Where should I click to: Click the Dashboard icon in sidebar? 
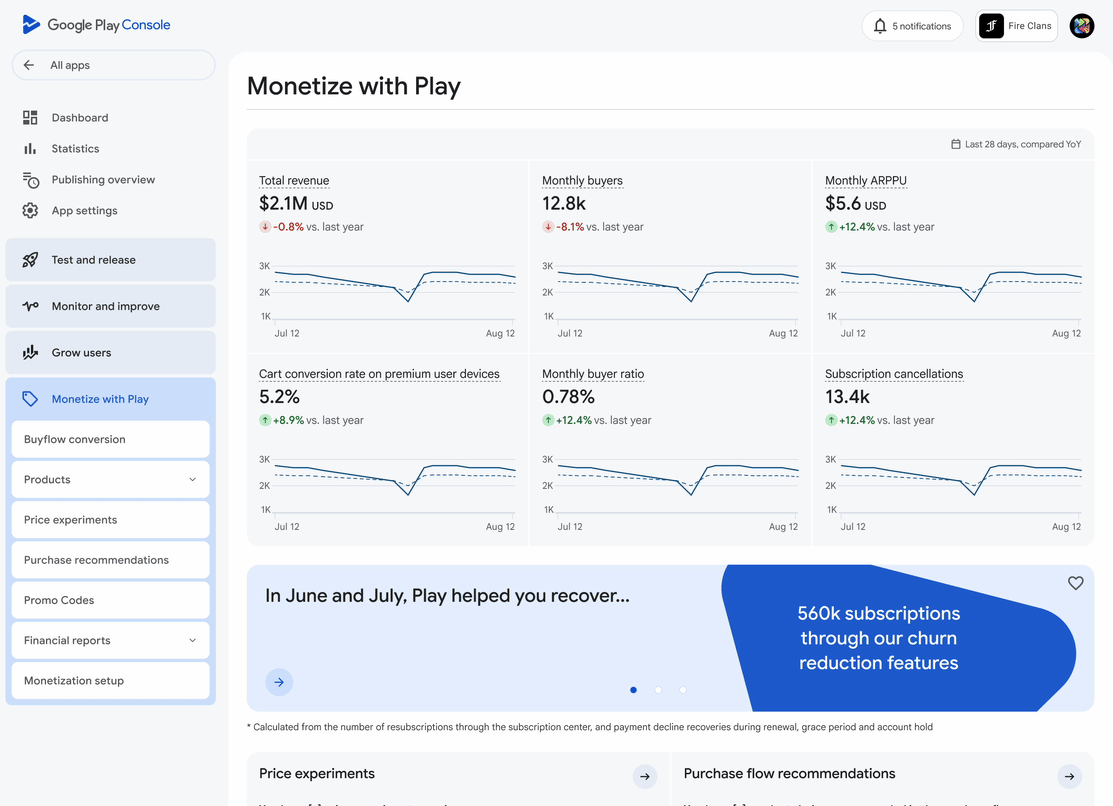tap(30, 118)
